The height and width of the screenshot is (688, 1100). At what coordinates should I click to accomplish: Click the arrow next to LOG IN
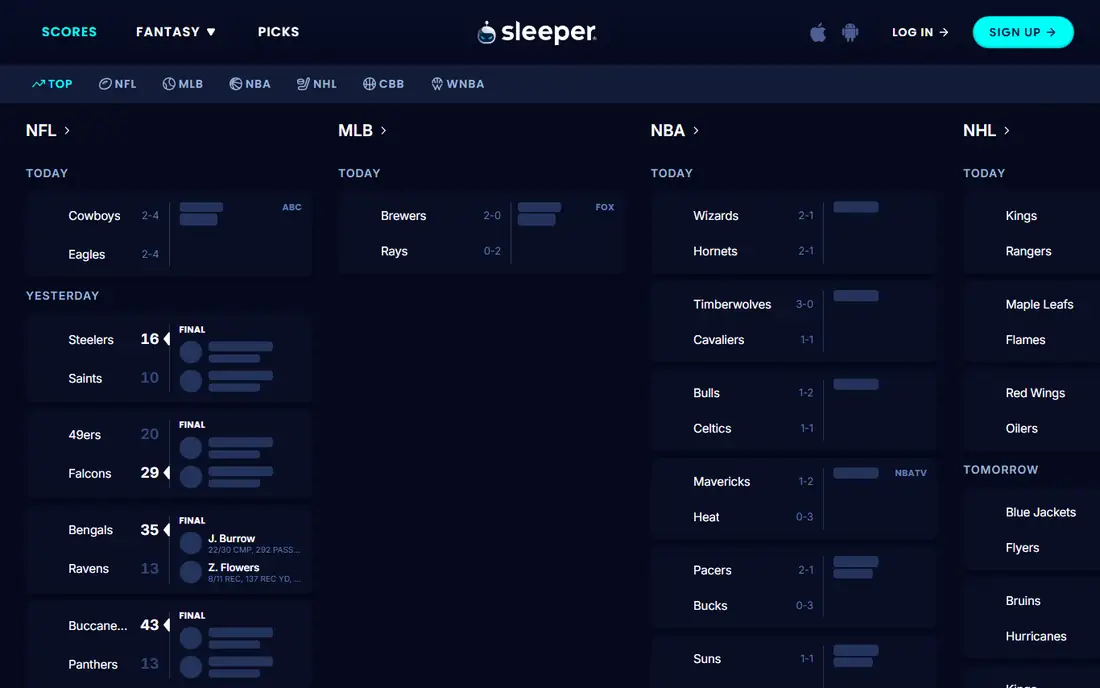click(944, 32)
